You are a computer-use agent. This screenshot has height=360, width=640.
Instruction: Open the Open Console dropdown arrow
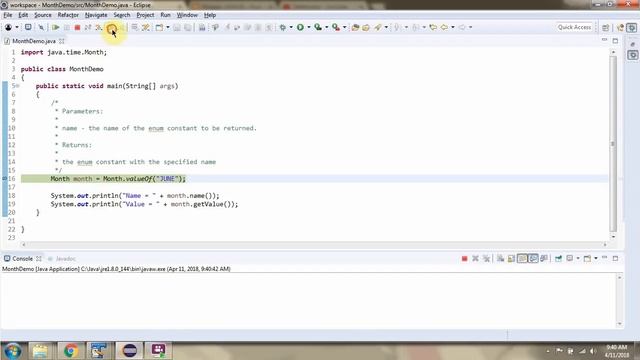[x=596, y=258]
